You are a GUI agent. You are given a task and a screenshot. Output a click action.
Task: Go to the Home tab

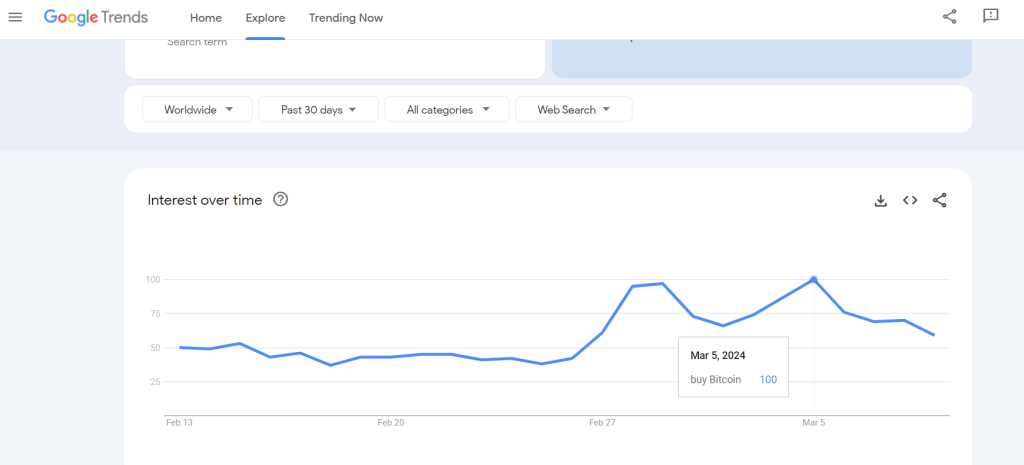pyautogui.click(x=206, y=18)
